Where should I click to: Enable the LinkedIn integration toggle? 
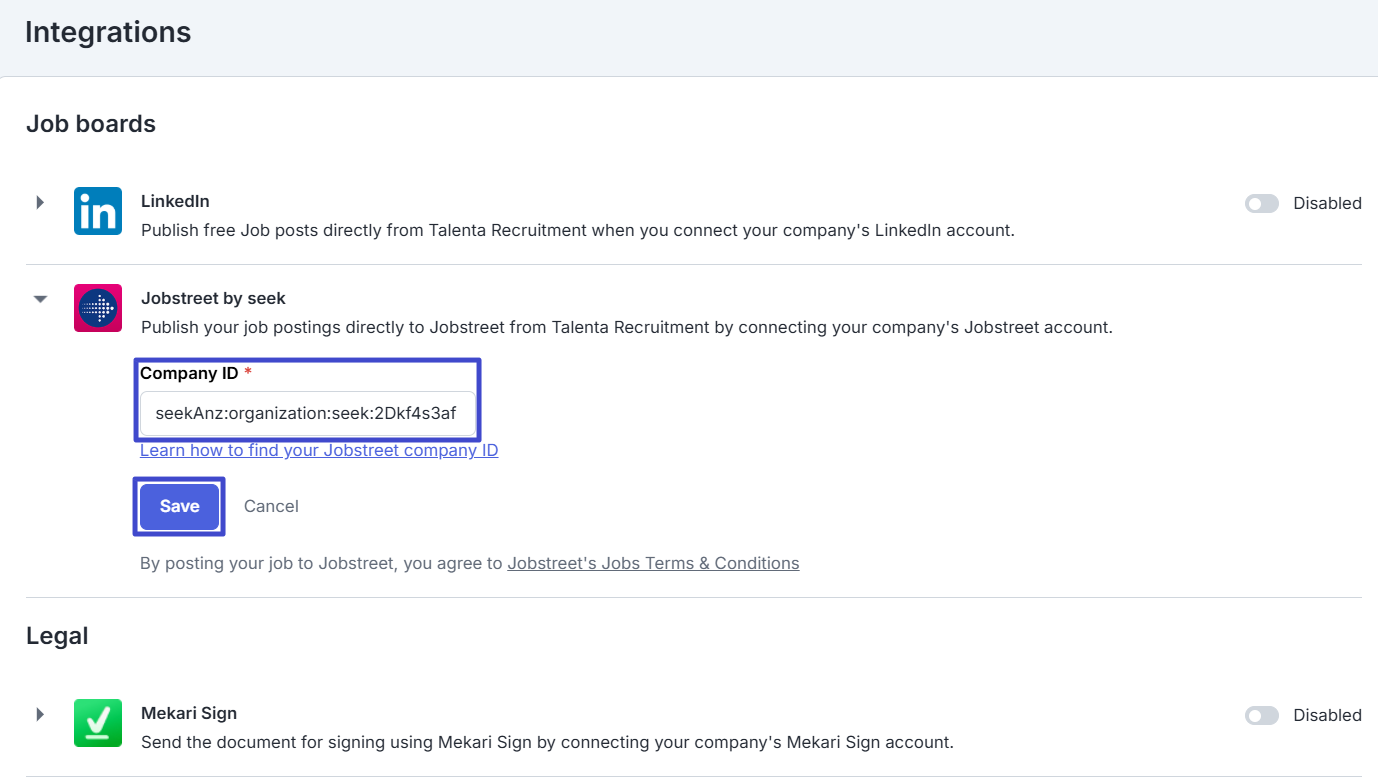(1262, 204)
